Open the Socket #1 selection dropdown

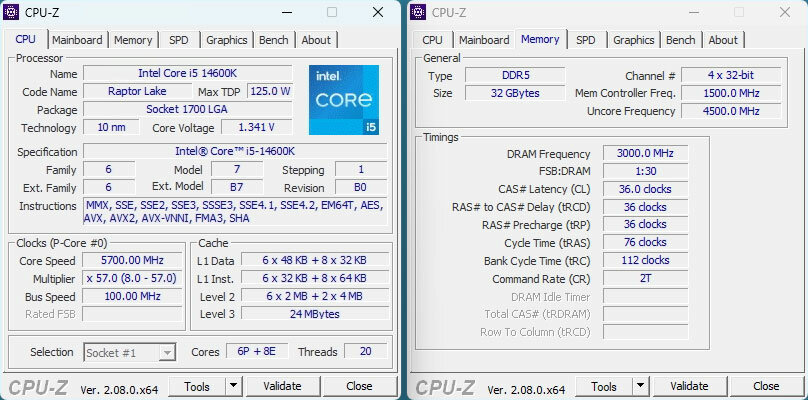129,353
